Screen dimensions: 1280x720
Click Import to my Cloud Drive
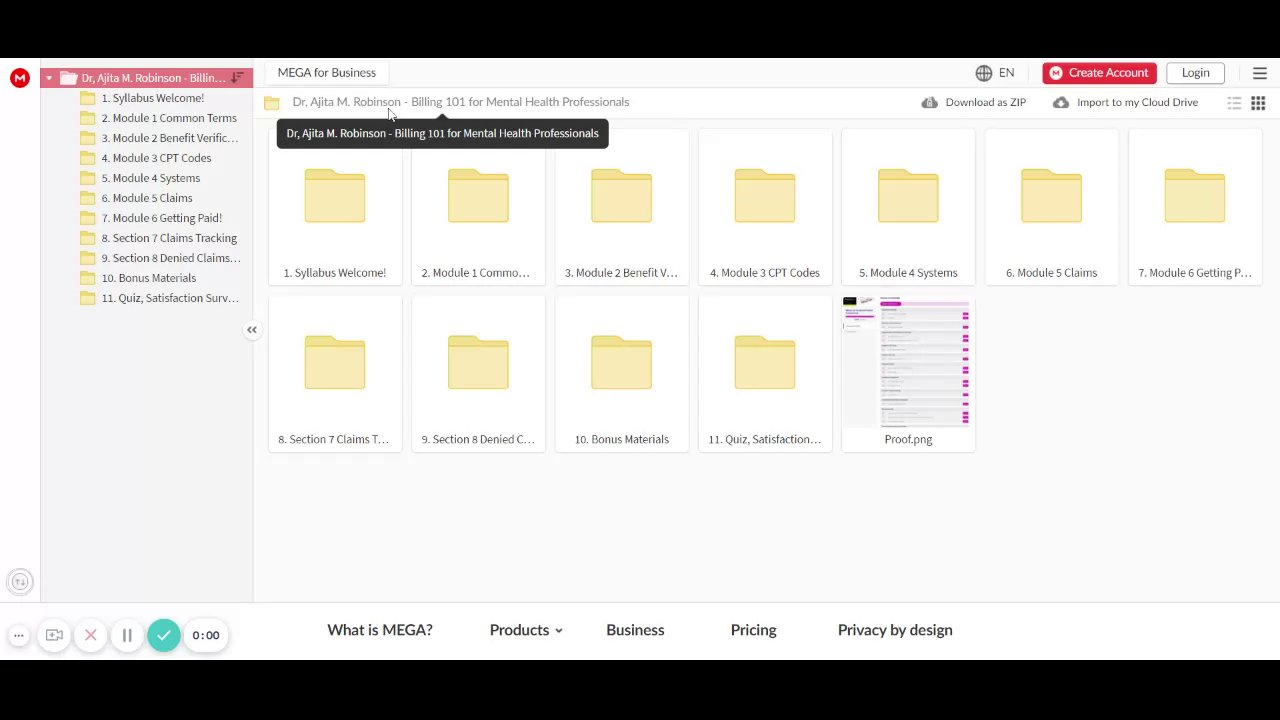tap(1125, 102)
